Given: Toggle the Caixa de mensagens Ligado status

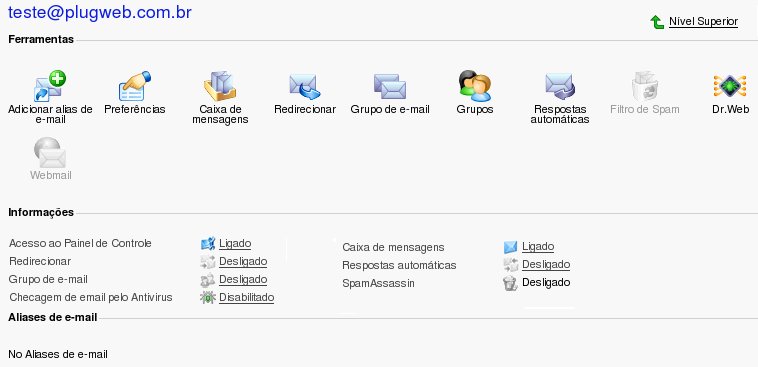Looking at the screenshot, I should (x=538, y=247).
